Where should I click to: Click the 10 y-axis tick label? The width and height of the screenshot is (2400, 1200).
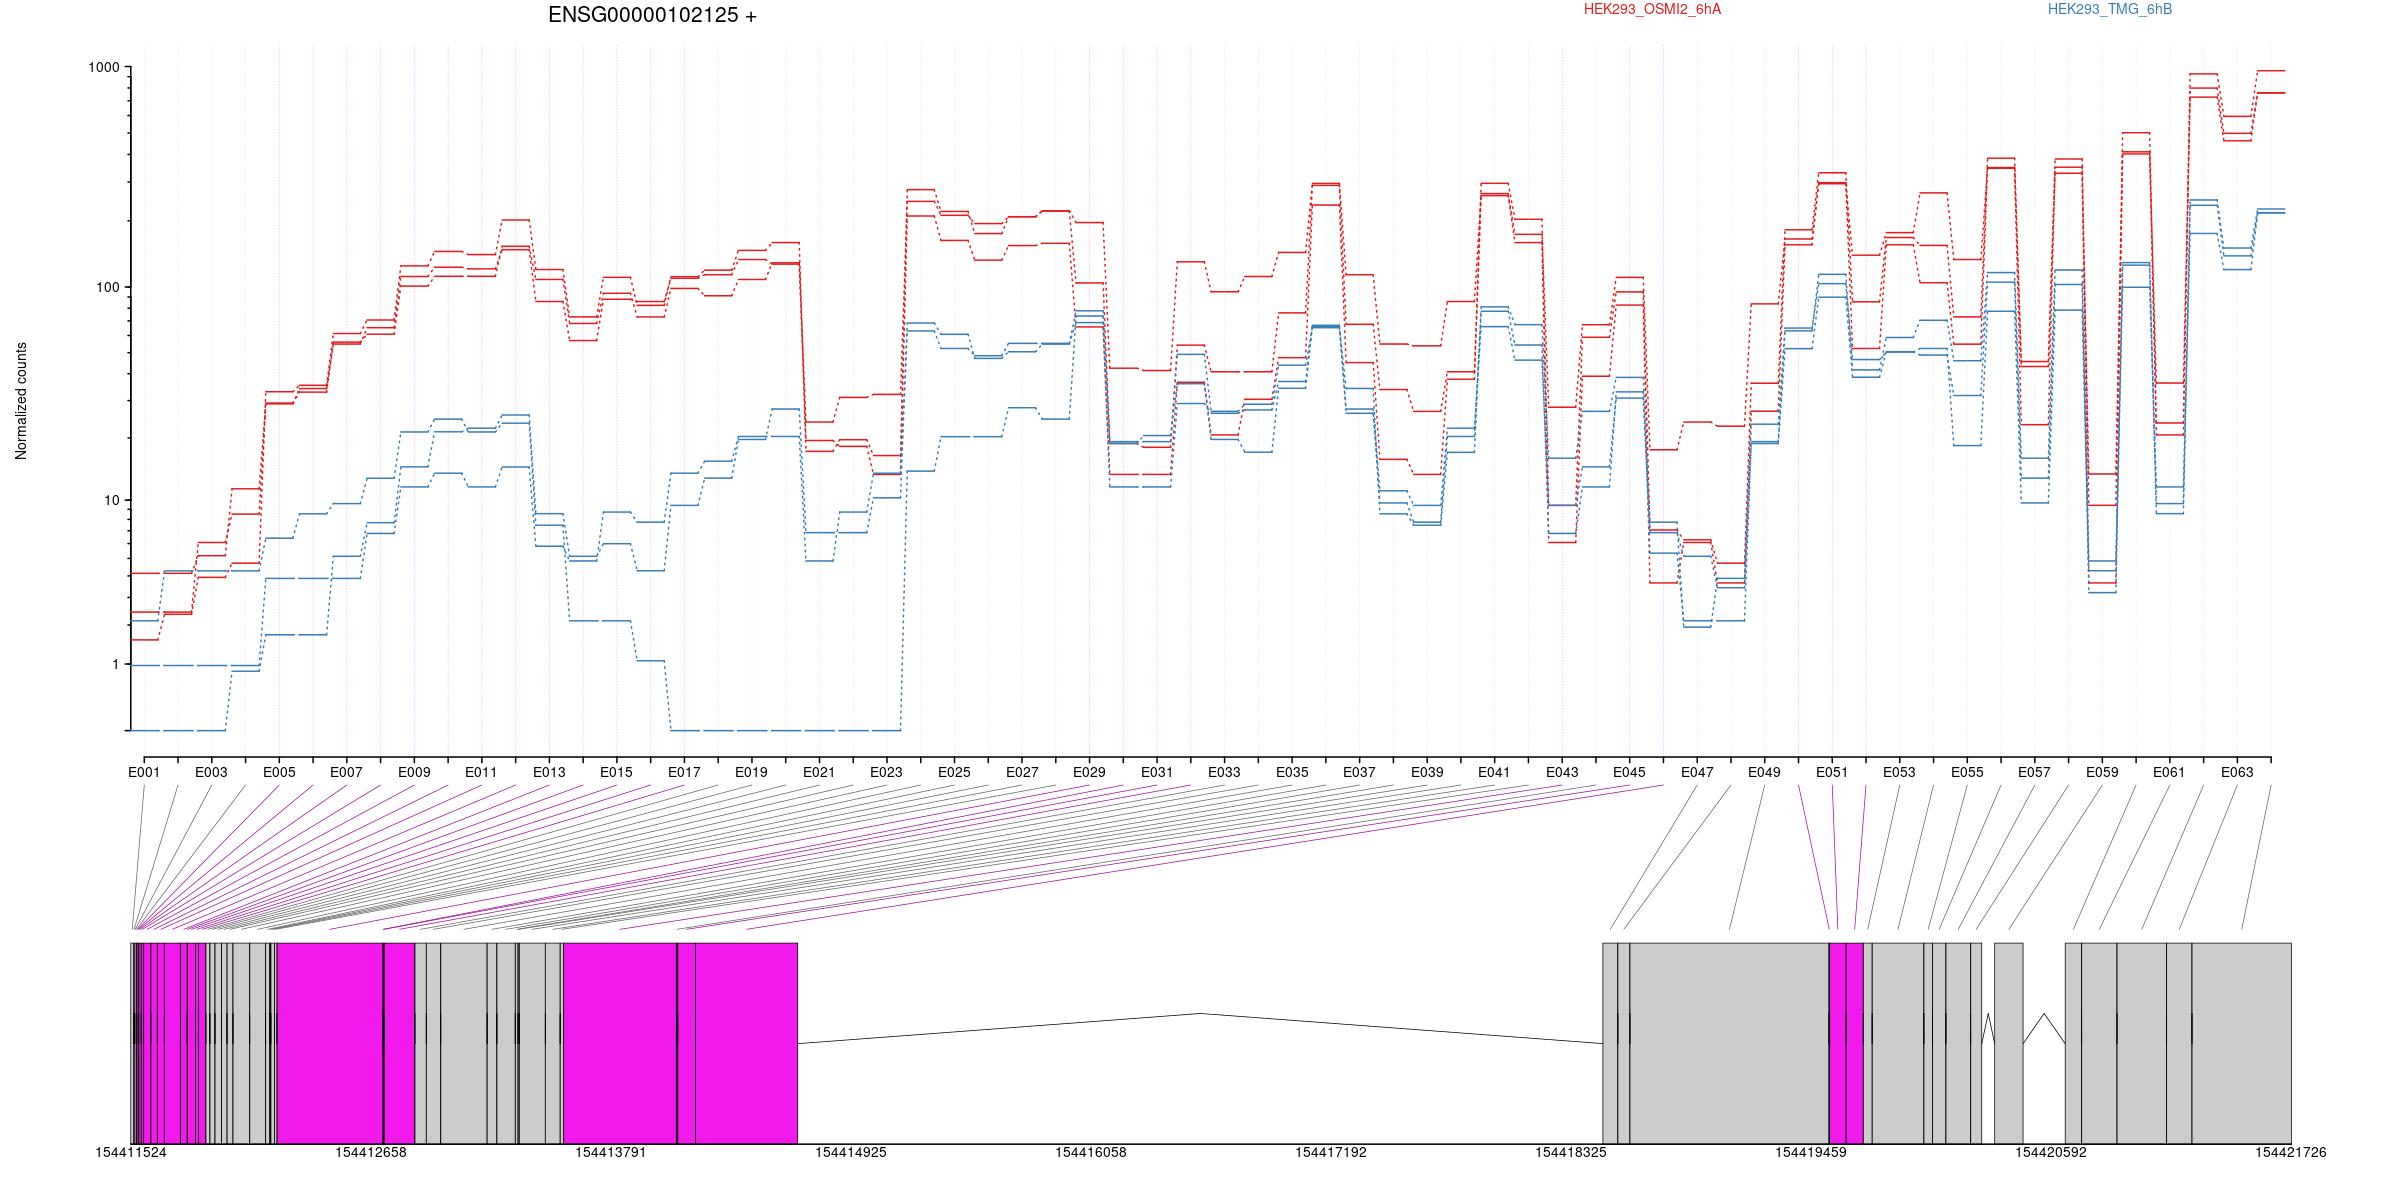[x=112, y=500]
